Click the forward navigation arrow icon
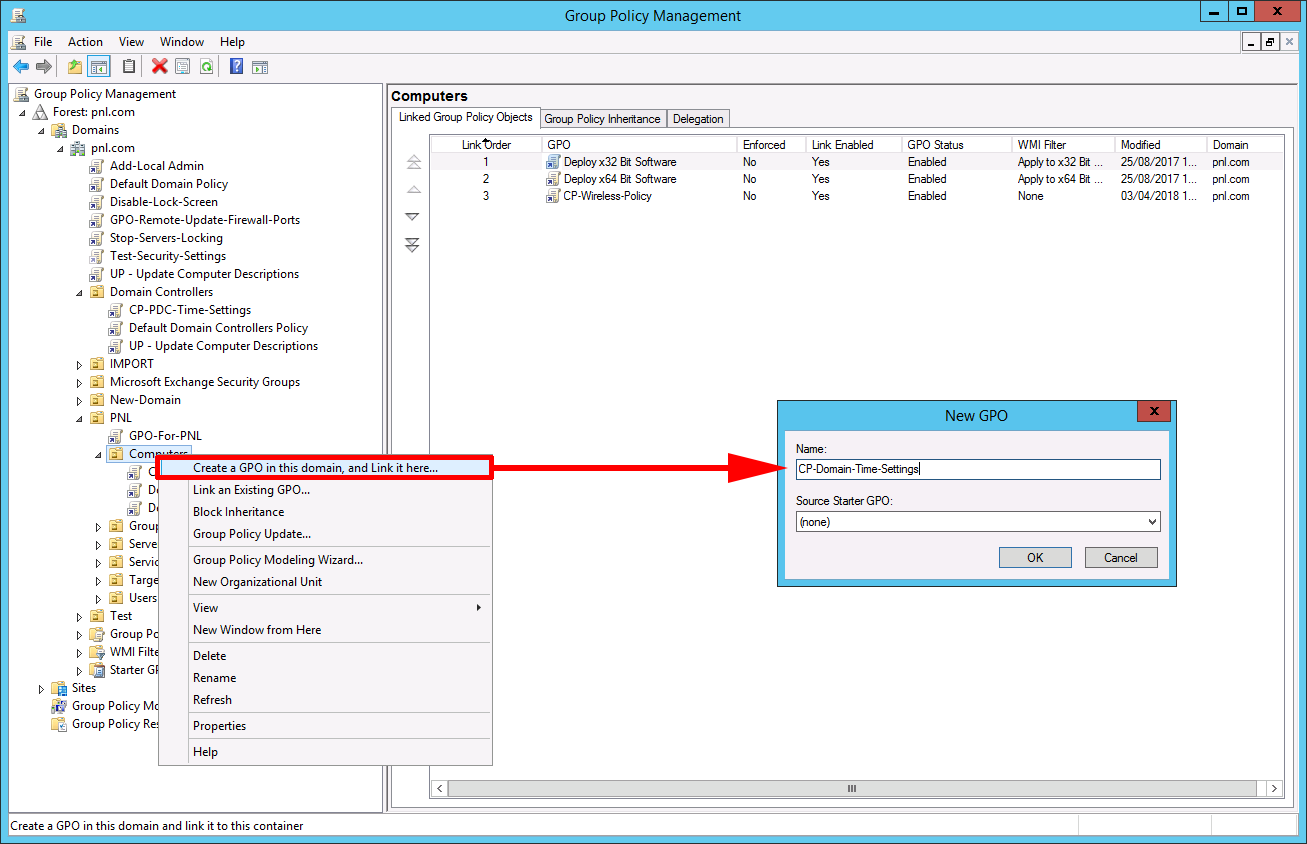 pyautogui.click(x=44, y=66)
